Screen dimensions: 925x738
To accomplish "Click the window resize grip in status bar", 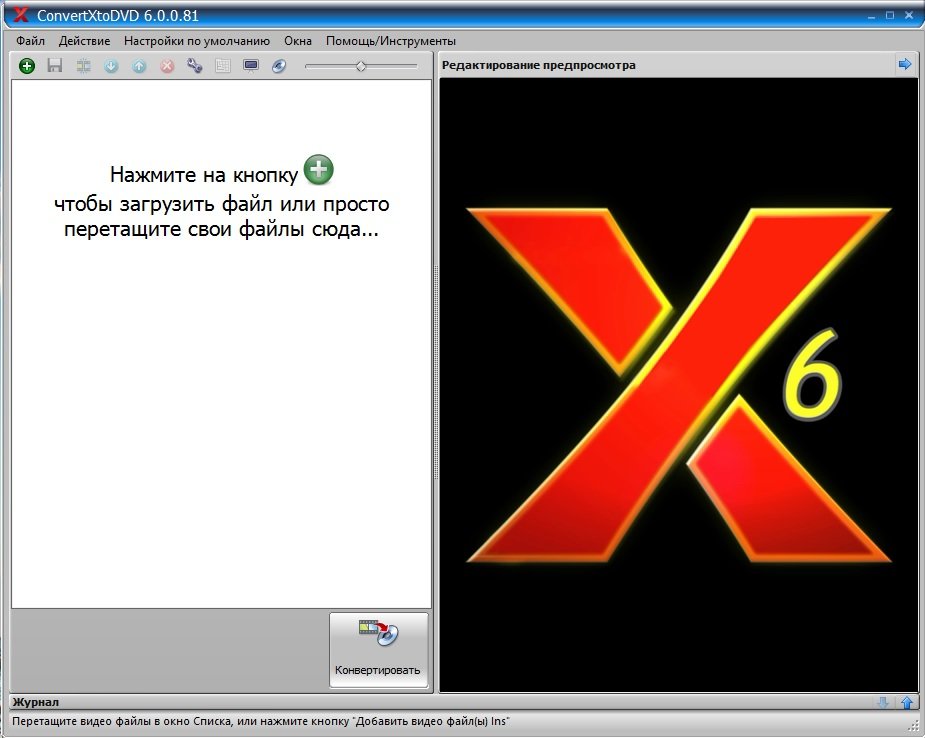I will coord(915,727).
